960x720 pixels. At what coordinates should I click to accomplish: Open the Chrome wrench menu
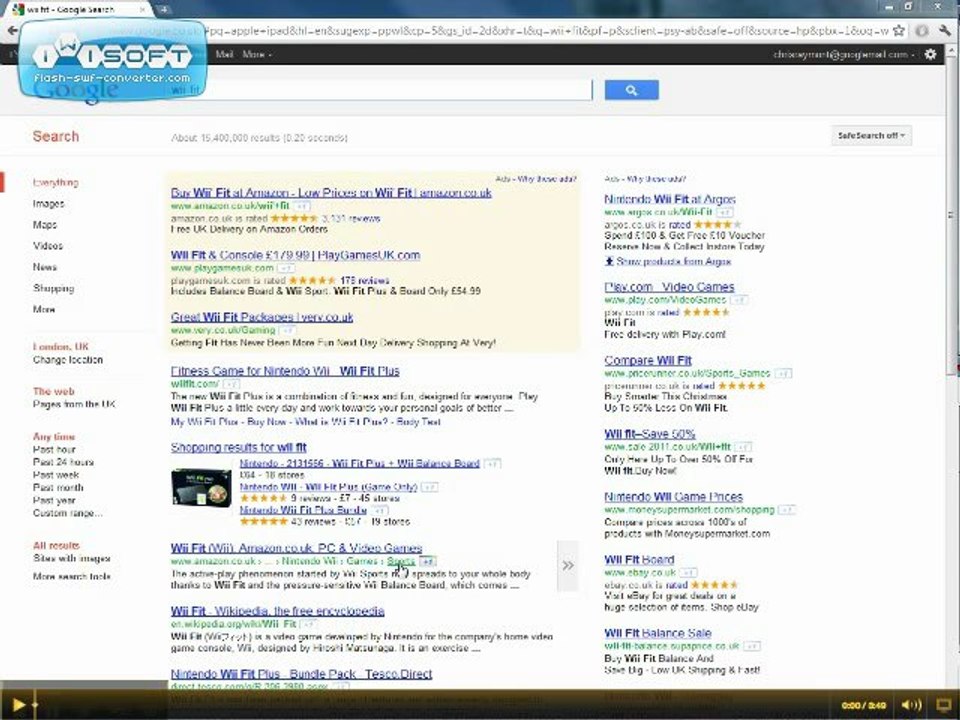click(945, 30)
